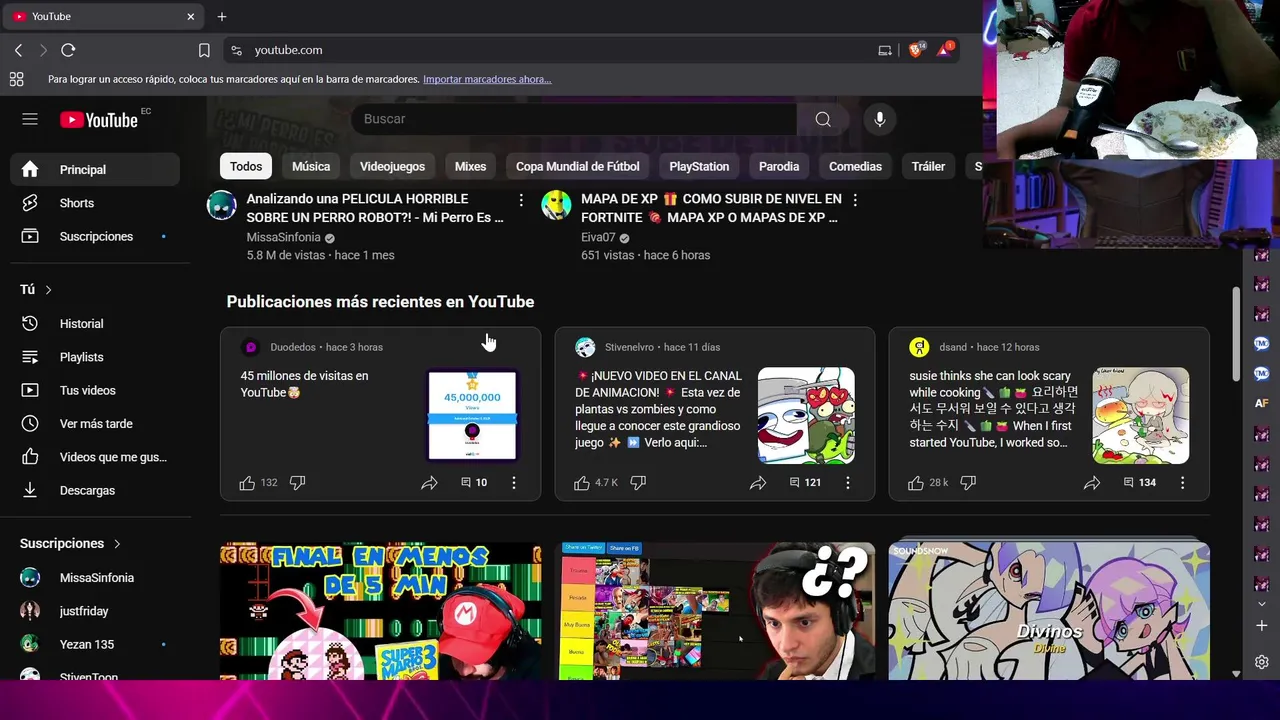1280x720 pixels.
Task: Open Yezan 135 subscription channel
Action: click(95, 644)
